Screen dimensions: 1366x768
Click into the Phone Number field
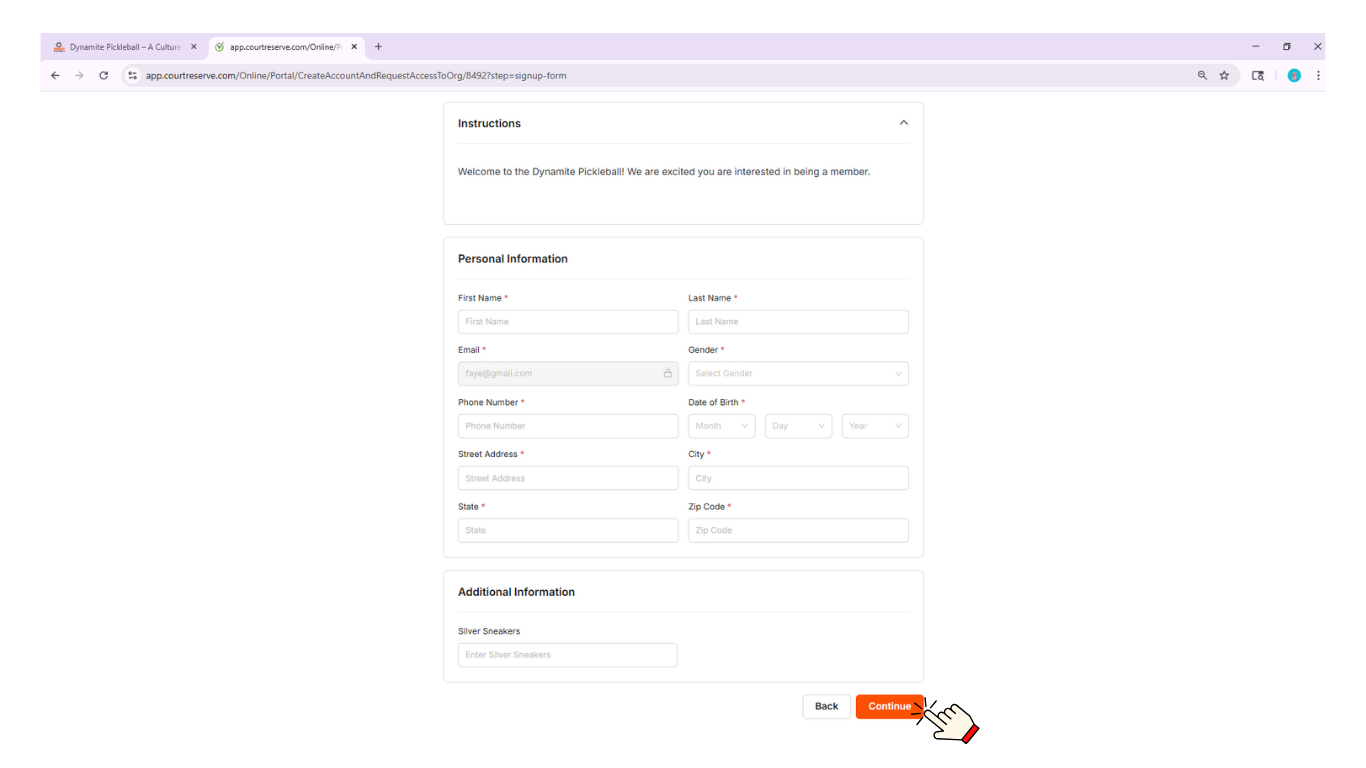[568, 426]
